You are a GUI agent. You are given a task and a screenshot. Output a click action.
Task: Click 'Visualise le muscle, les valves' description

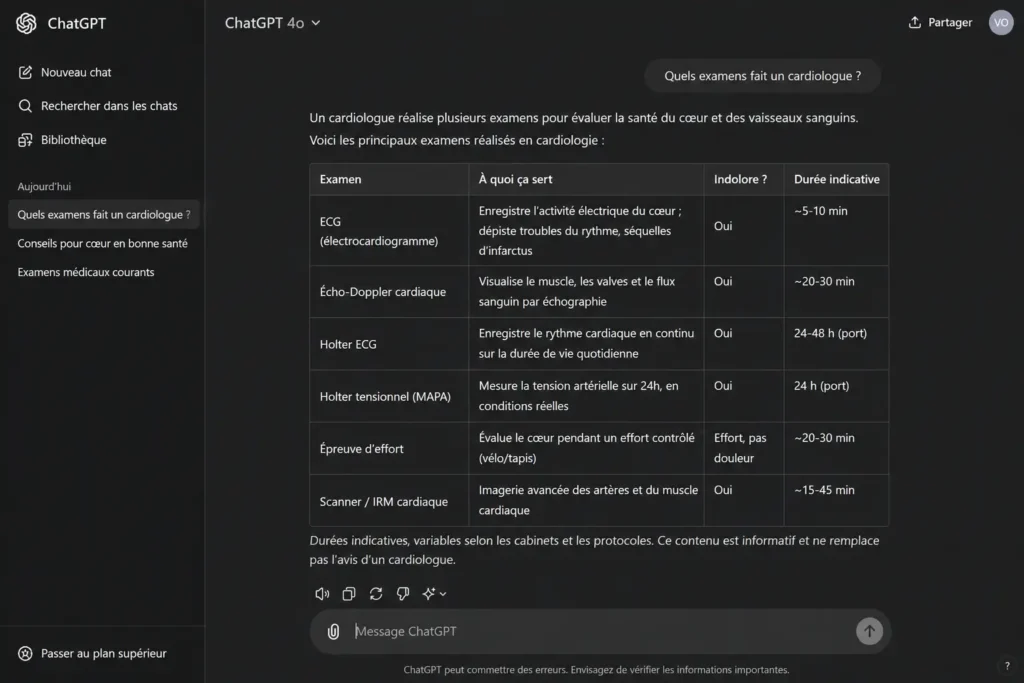[x=586, y=291]
